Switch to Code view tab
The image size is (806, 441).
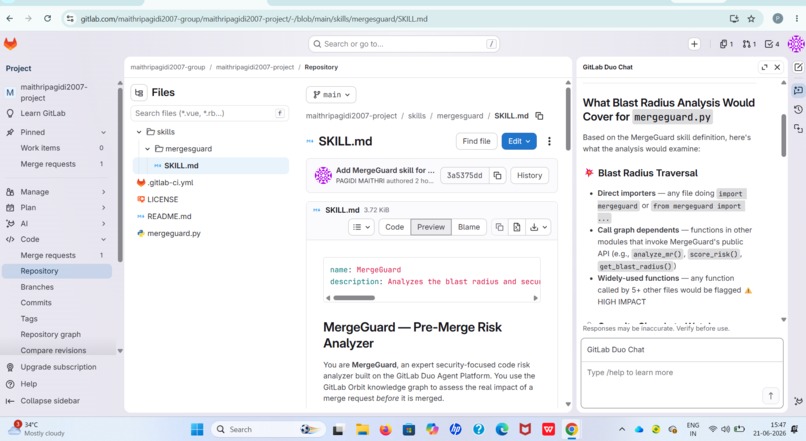394,227
